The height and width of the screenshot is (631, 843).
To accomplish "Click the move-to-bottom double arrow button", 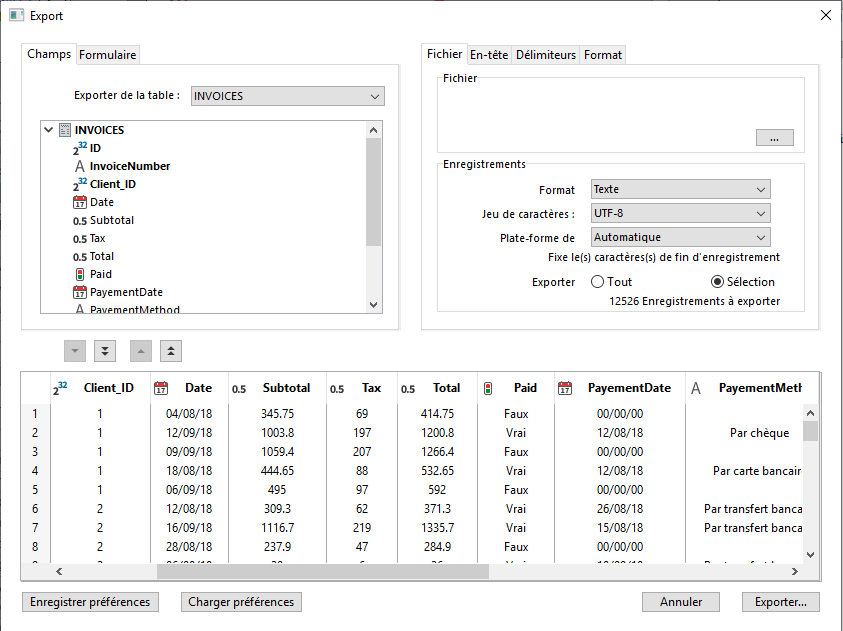I will click(x=105, y=351).
